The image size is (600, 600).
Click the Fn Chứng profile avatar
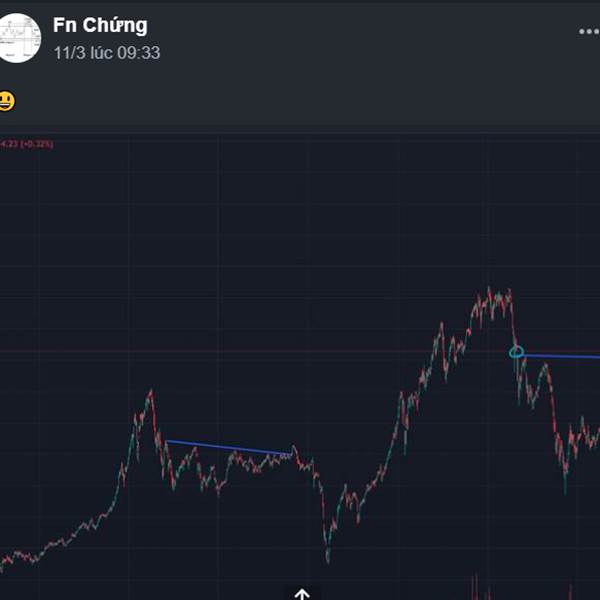[x=17, y=38]
